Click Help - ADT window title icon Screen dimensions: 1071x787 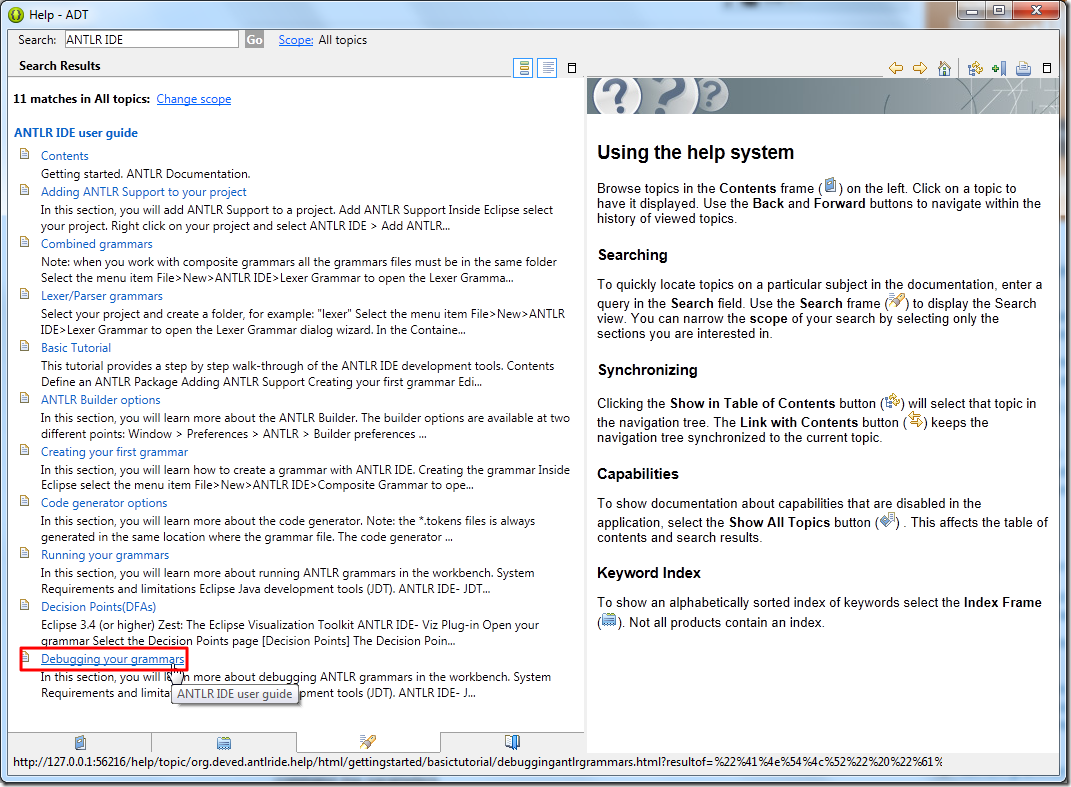16,14
